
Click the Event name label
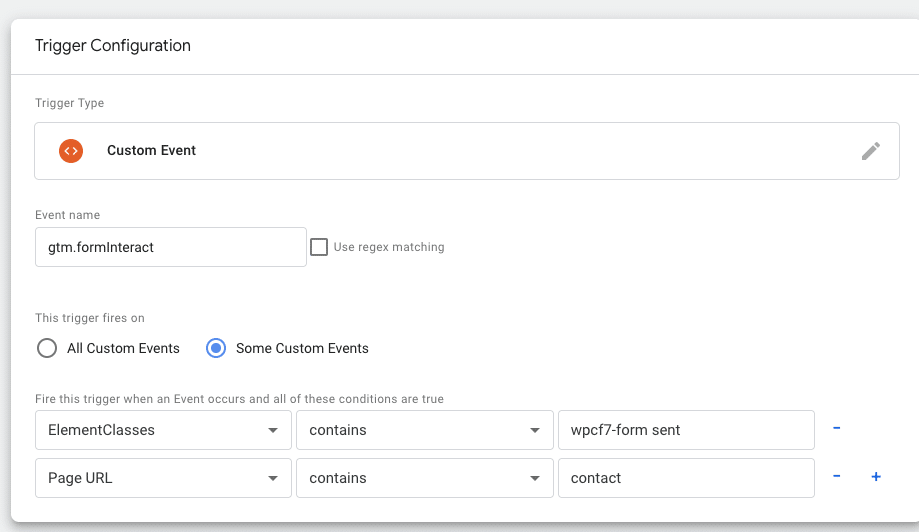pyautogui.click(x=67, y=215)
